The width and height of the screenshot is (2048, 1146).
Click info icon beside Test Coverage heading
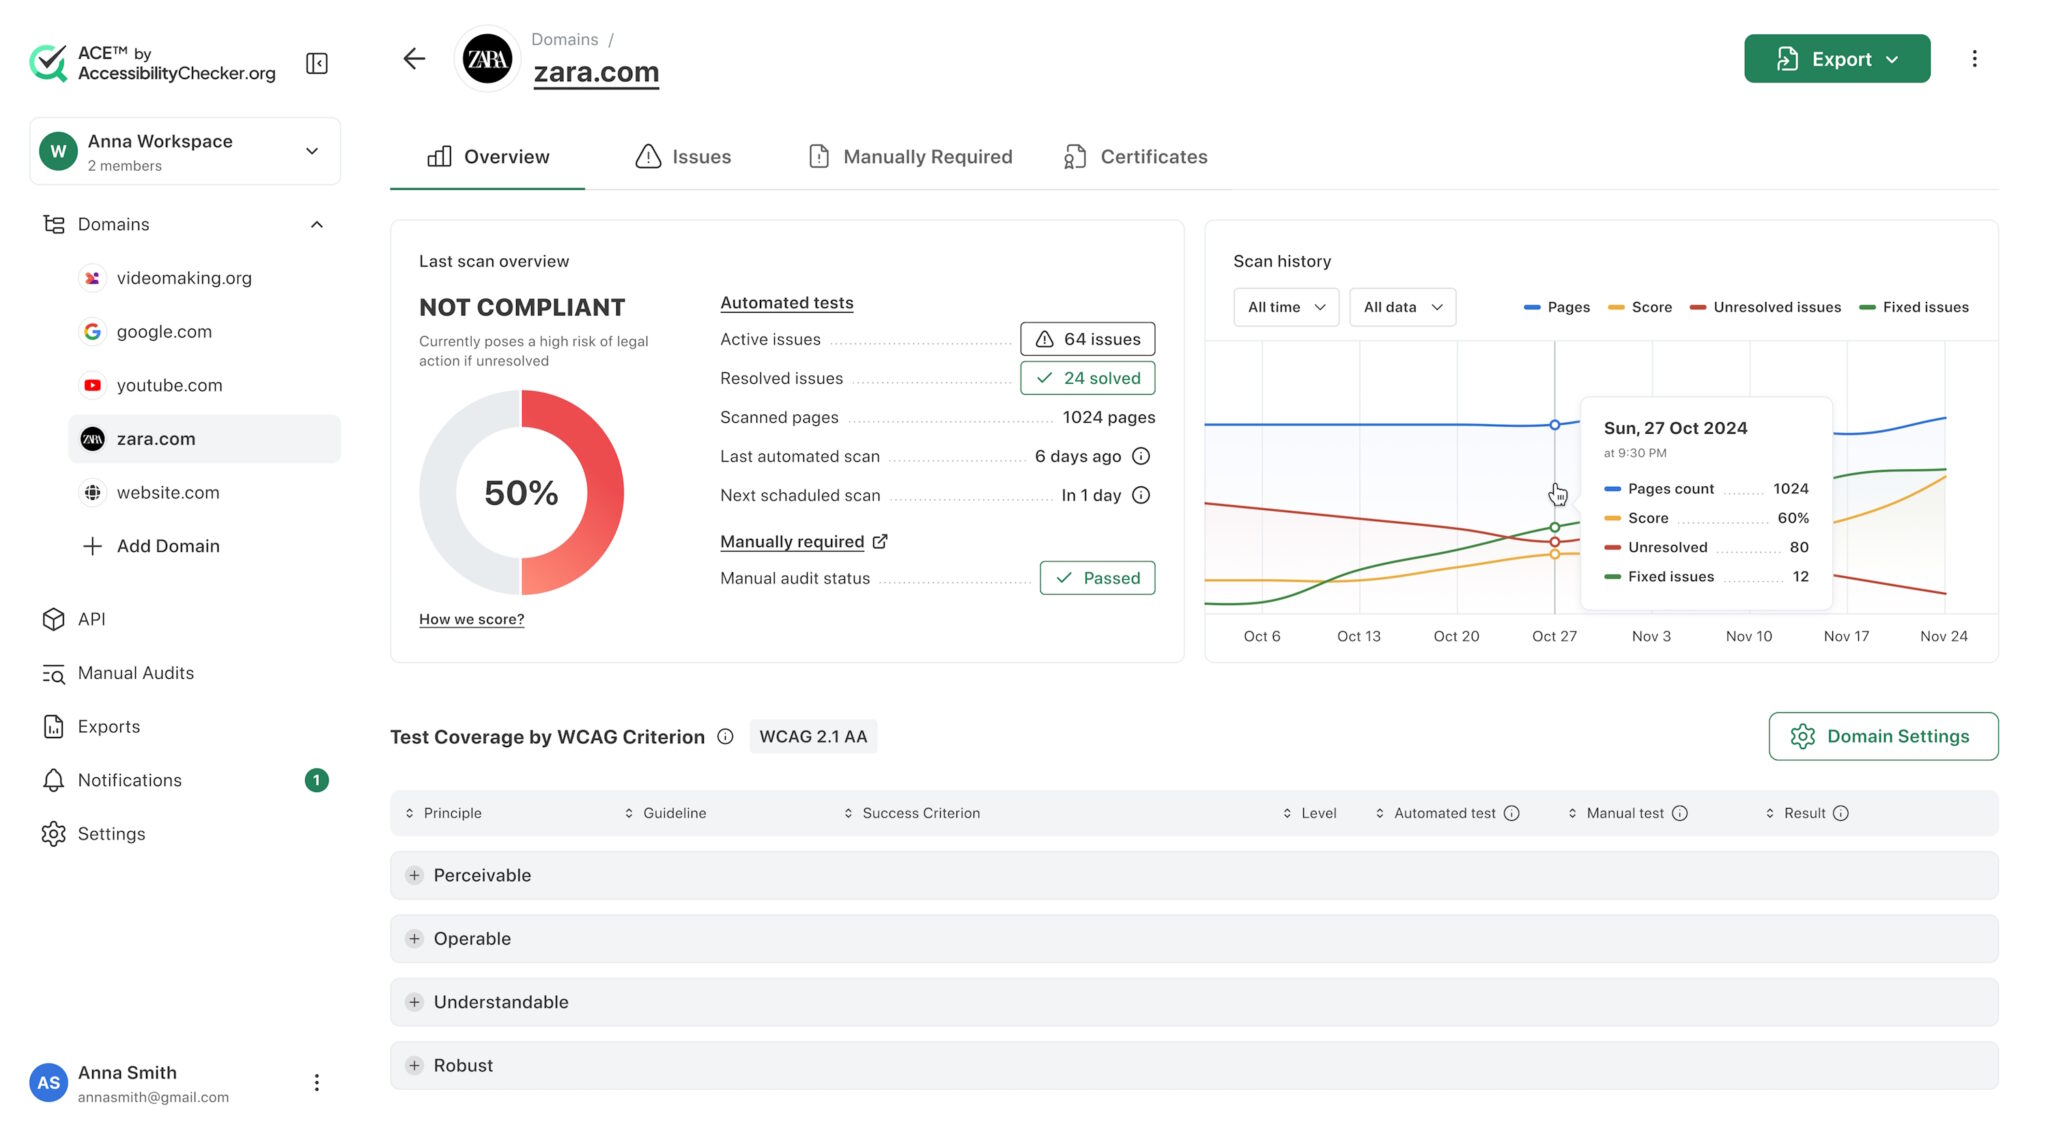click(725, 737)
